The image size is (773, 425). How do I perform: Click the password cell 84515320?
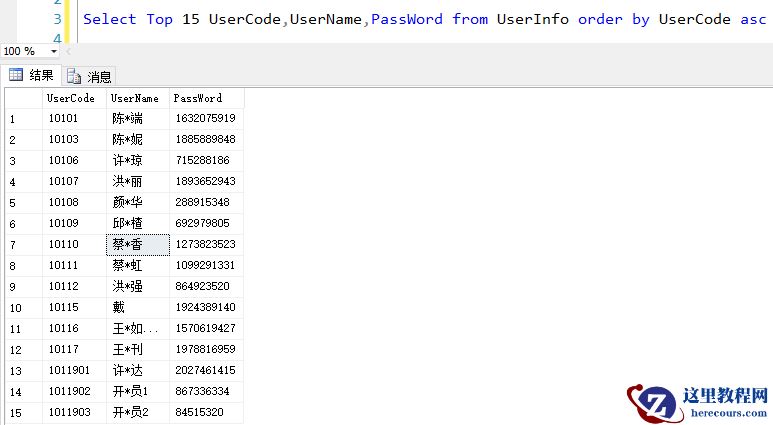(200, 413)
